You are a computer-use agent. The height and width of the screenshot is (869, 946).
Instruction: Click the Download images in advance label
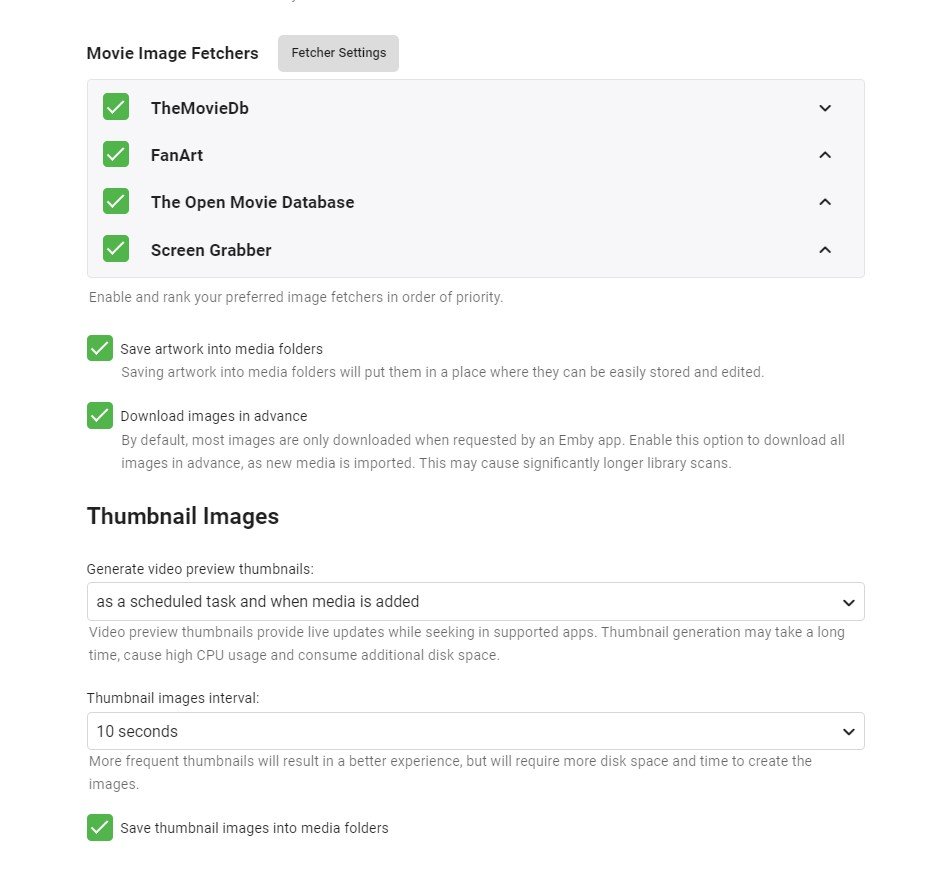[213, 416]
